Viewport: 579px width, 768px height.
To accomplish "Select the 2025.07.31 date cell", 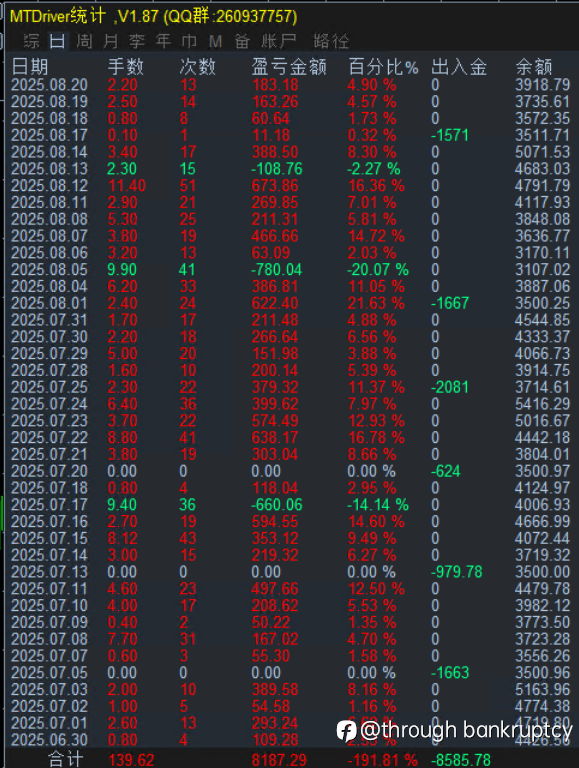I will [49, 320].
